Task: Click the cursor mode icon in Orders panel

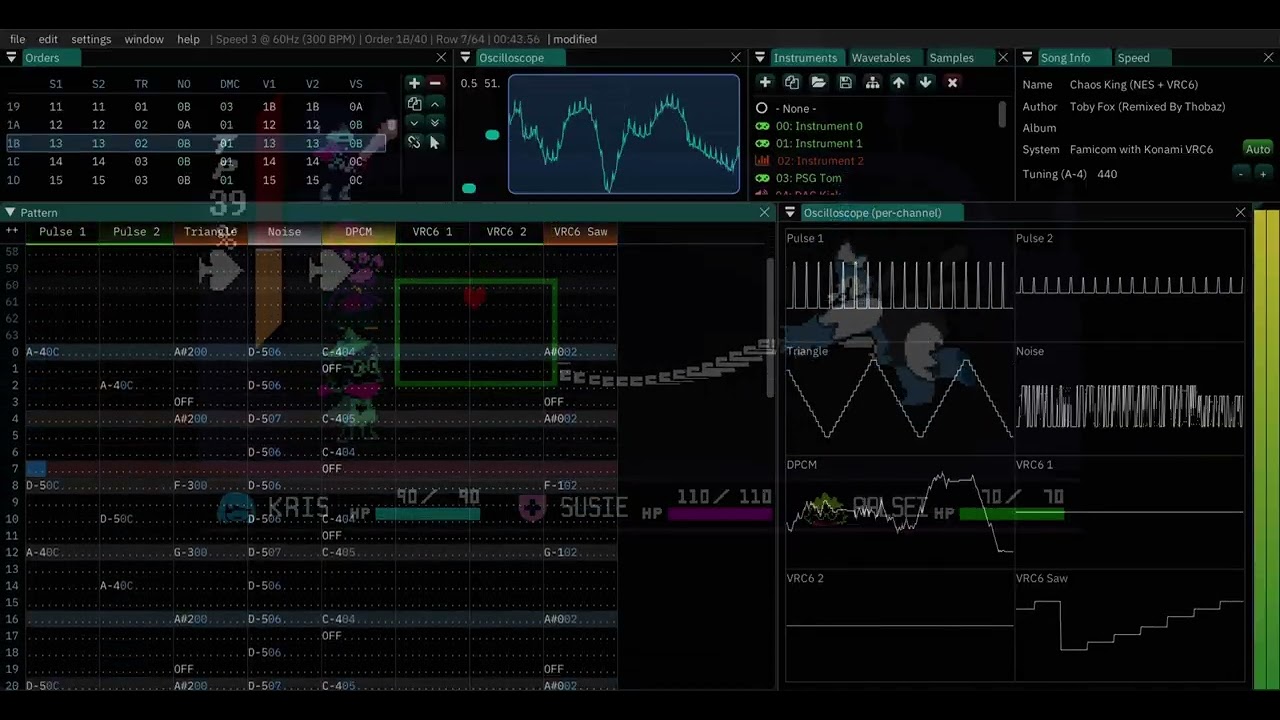Action: (x=435, y=142)
